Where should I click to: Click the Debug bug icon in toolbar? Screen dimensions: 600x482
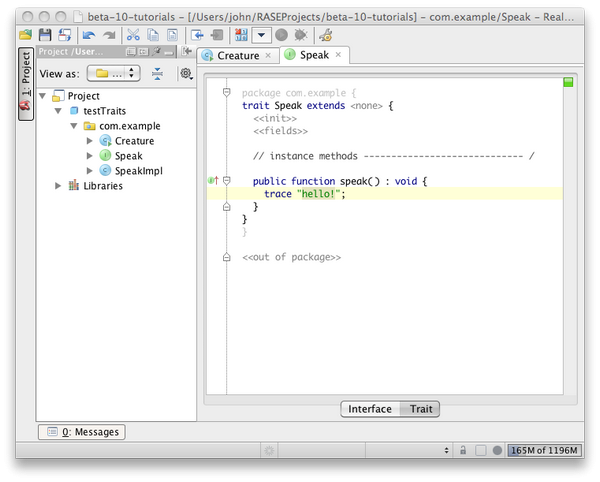point(301,35)
